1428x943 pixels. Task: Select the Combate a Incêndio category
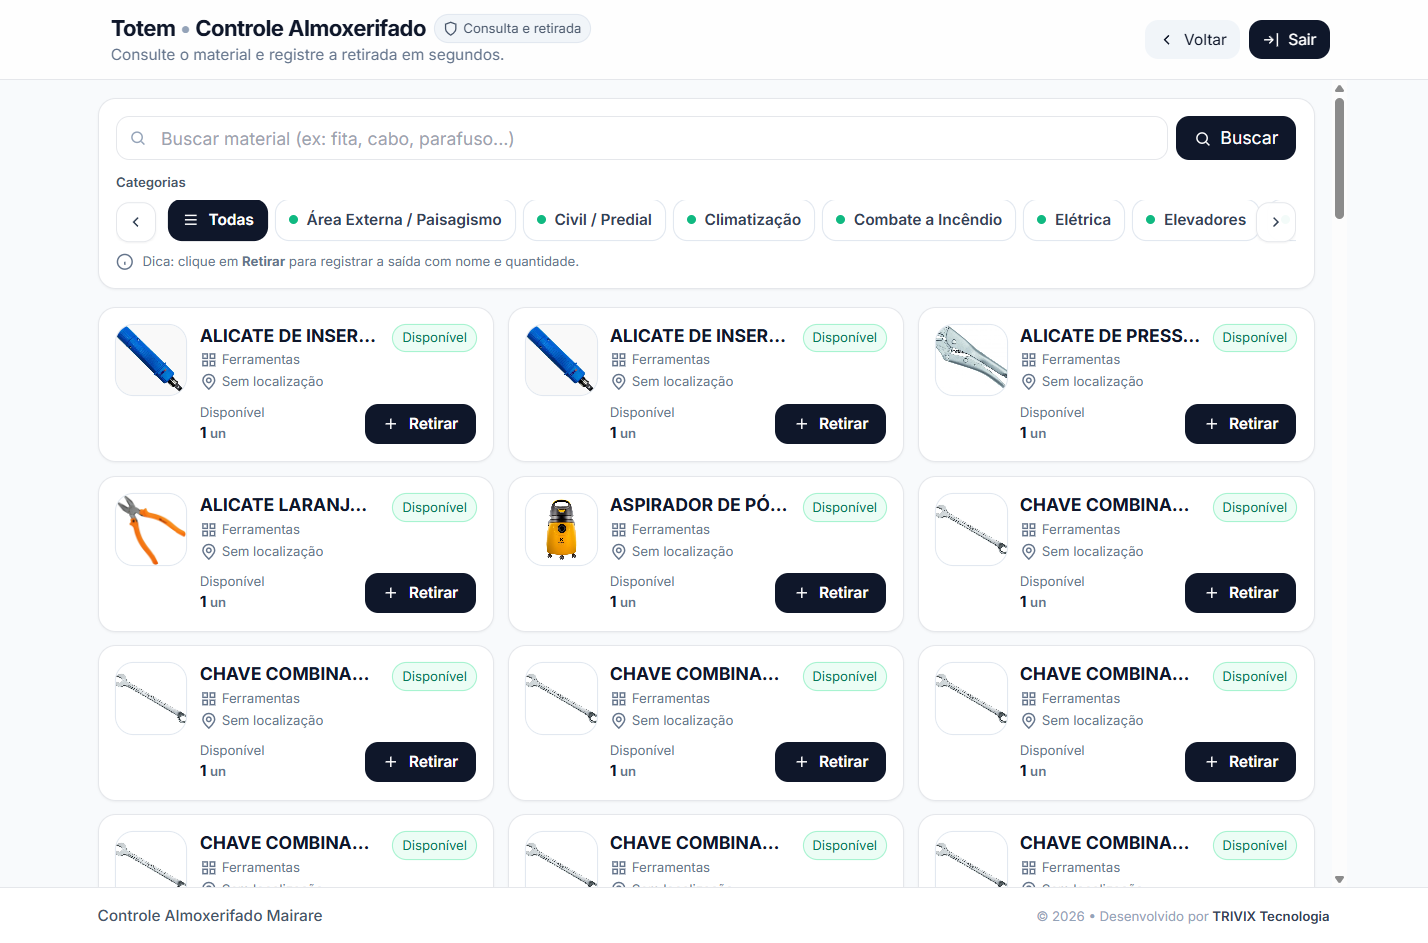click(x=918, y=220)
